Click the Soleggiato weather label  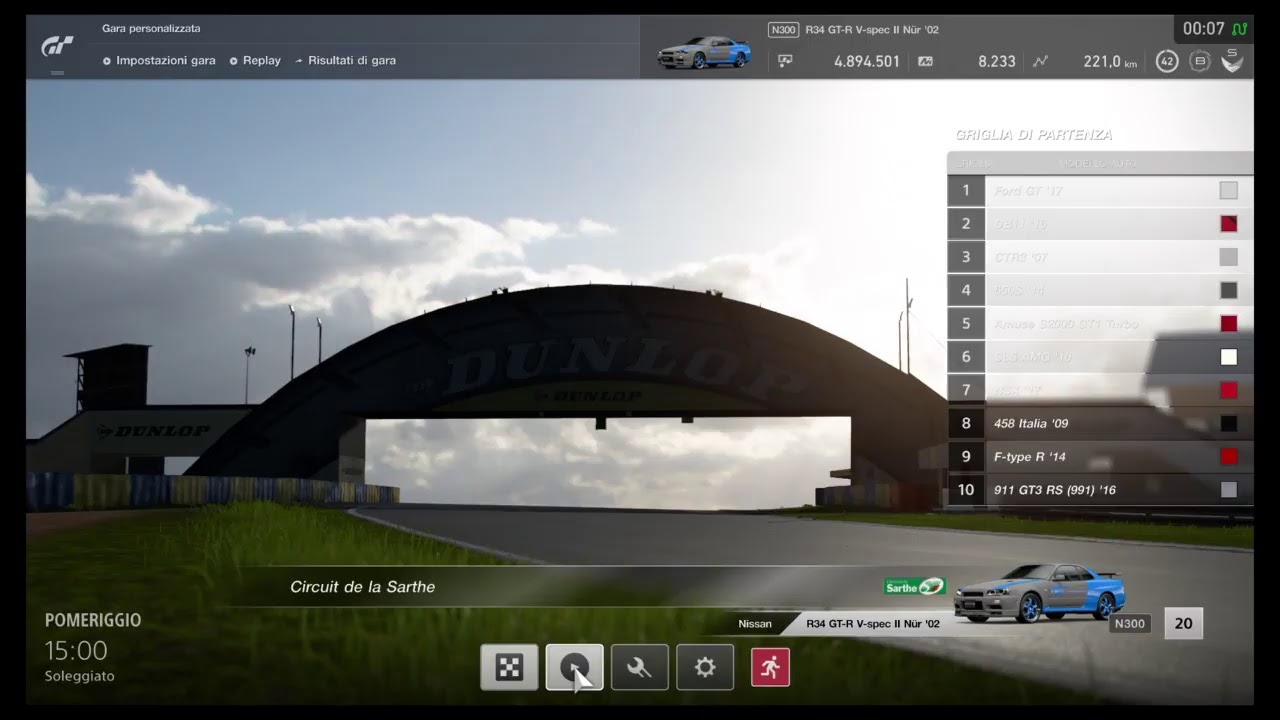pyautogui.click(x=79, y=676)
